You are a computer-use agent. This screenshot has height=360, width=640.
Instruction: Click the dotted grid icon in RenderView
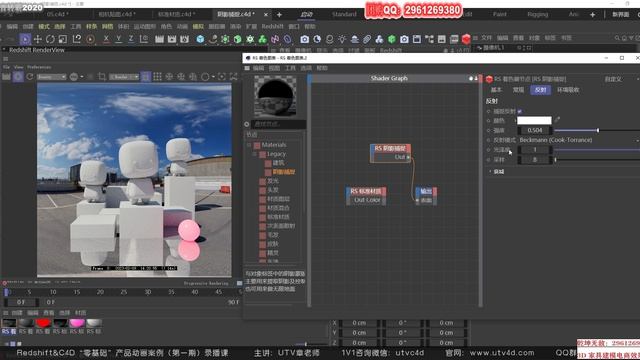pyautogui.click(x=158, y=77)
